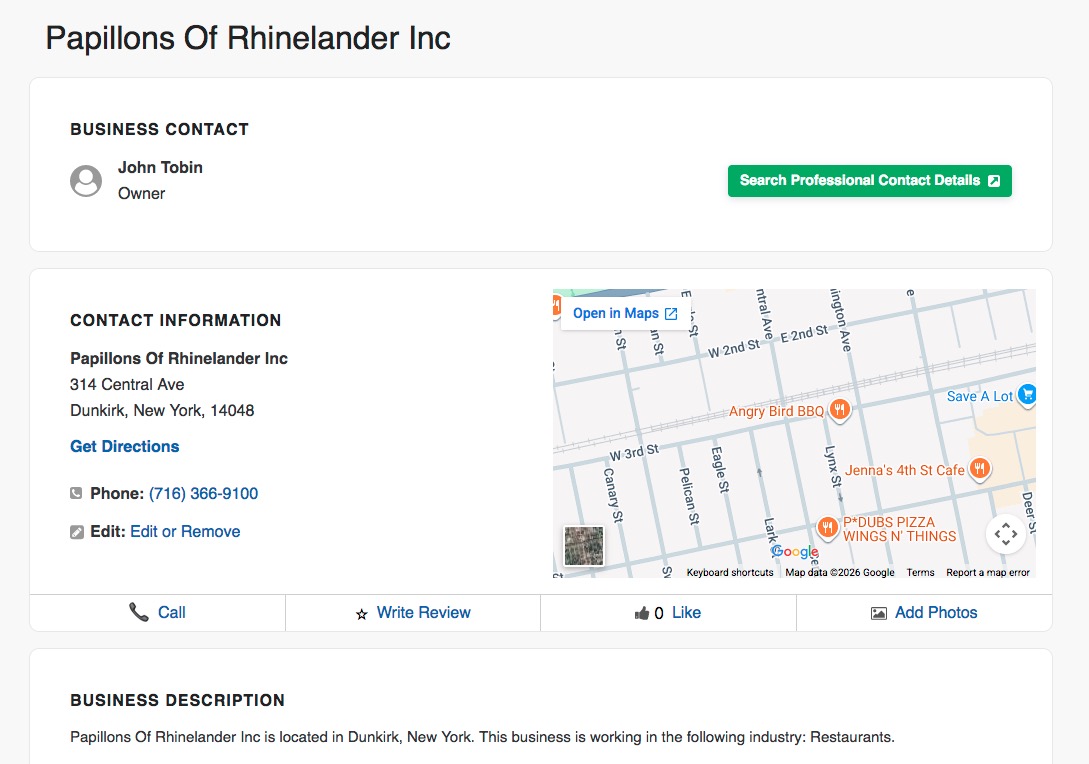This screenshot has height=764, width=1089.
Task: Select the P*DUBS PIZZA map marker
Action: (x=826, y=528)
